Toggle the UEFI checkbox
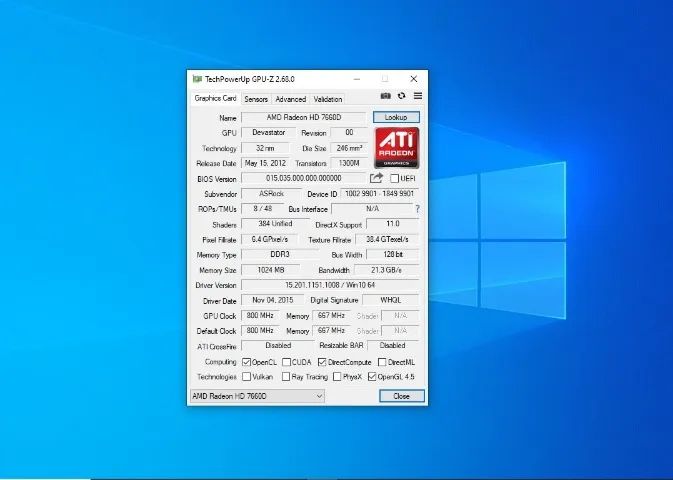Screen dimensions: 673x480 [x=394, y=178]
